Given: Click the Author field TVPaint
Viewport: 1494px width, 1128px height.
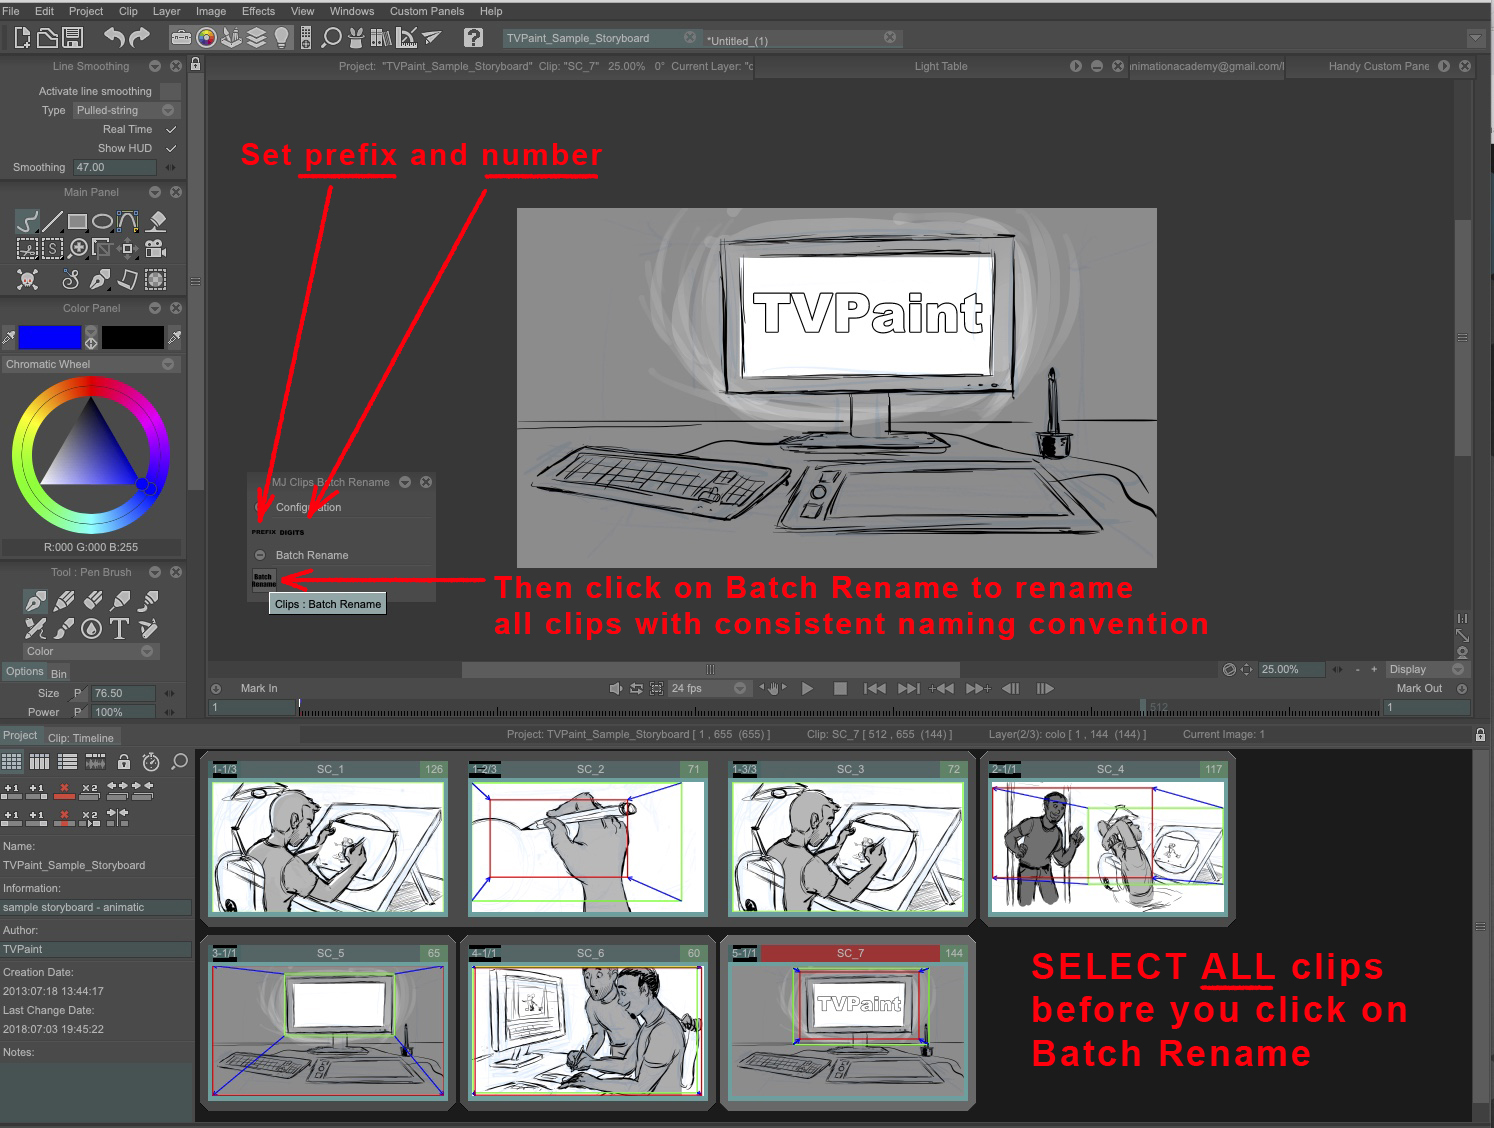Looking at the screenshot, I should (x=96, y=949).
